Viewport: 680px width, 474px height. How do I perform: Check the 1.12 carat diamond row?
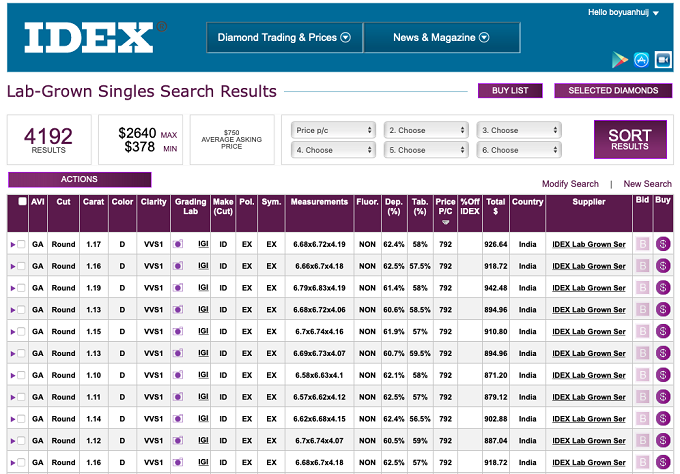[21, 441]
